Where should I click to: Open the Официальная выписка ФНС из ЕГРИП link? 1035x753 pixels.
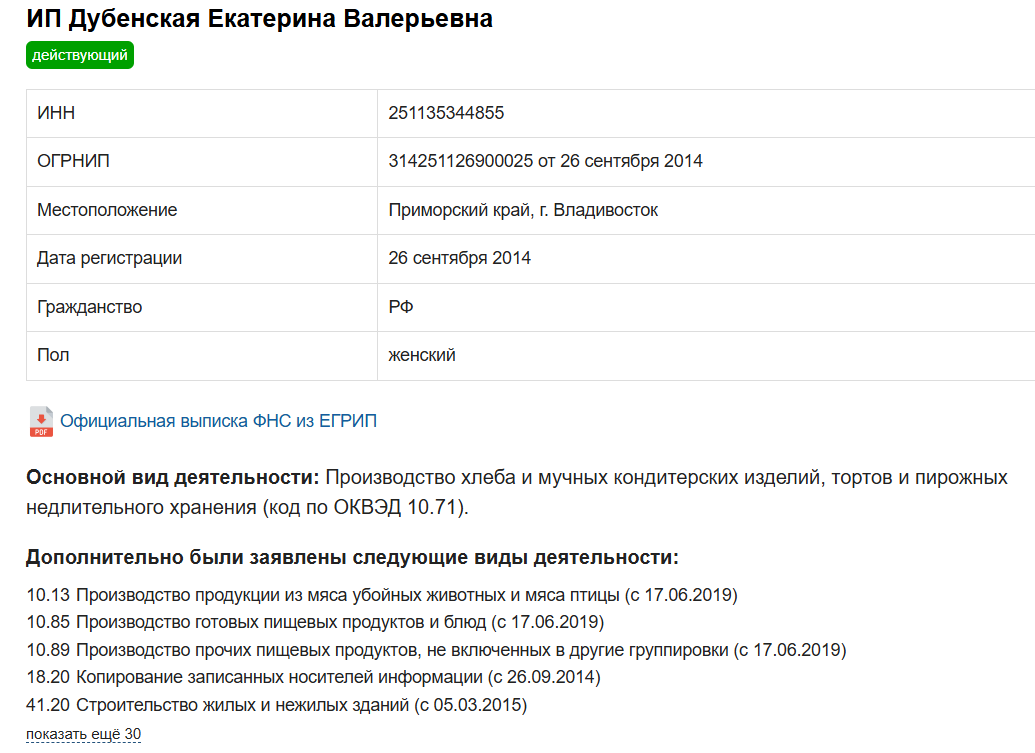pos(218,421)
